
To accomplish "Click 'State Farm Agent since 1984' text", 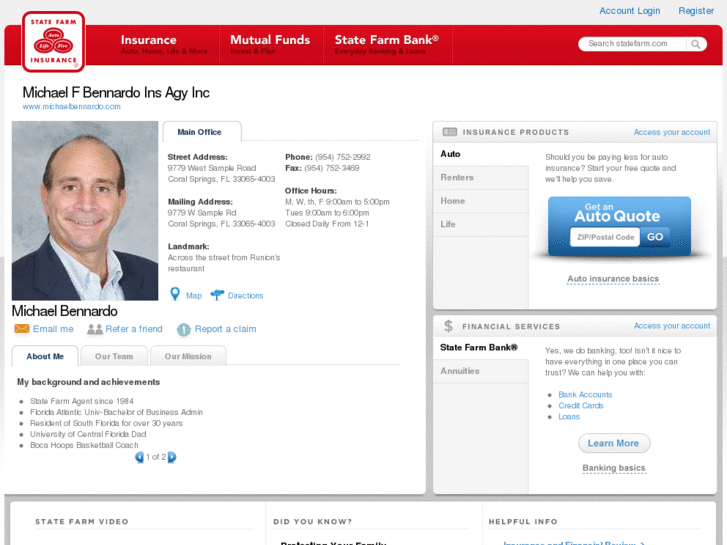I will (82, 401).
